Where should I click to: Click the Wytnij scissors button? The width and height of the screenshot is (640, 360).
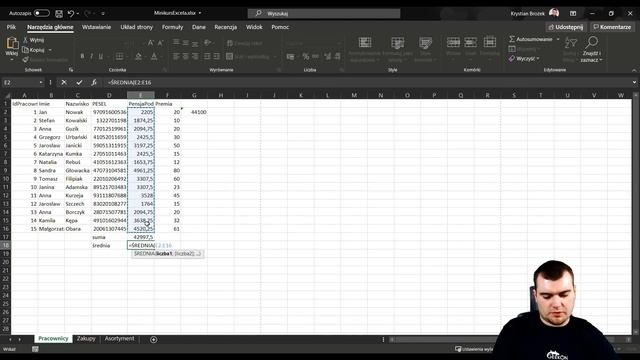coord(33,40)
